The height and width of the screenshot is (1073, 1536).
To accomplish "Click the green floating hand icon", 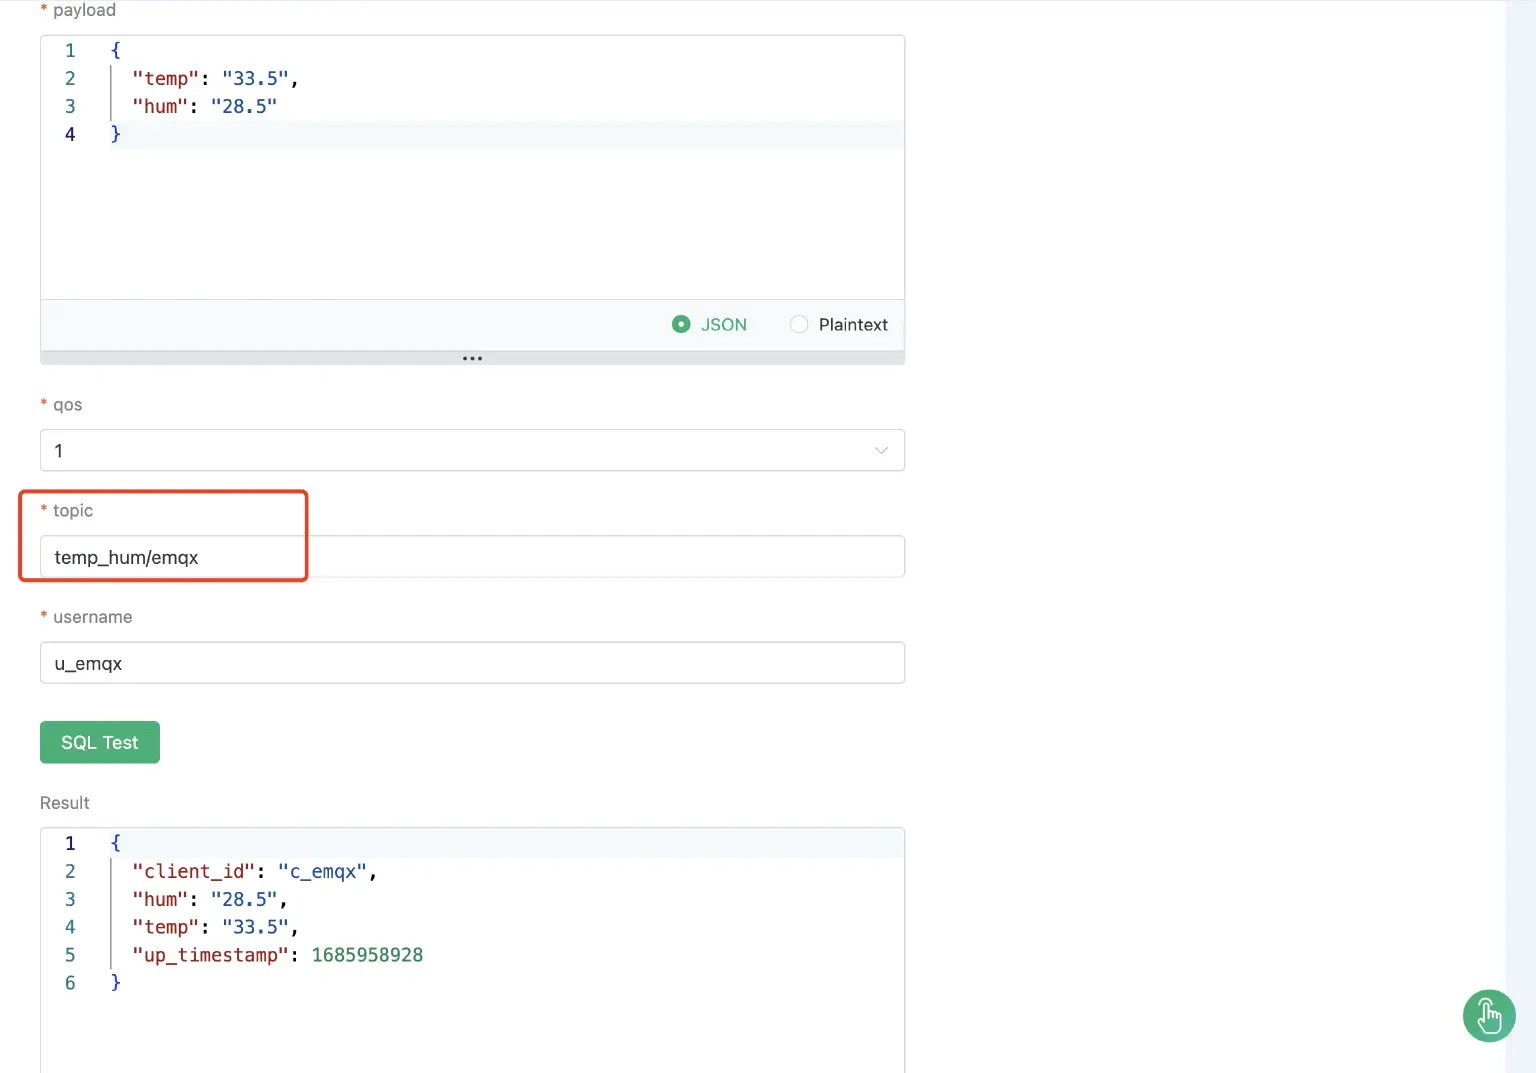I will coord(1489,1016).
